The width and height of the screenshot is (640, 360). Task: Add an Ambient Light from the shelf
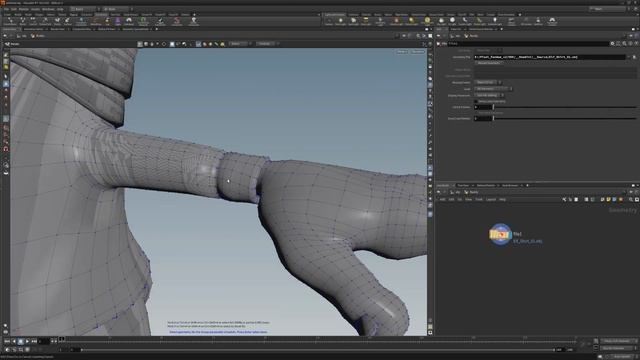click(495, 21)
